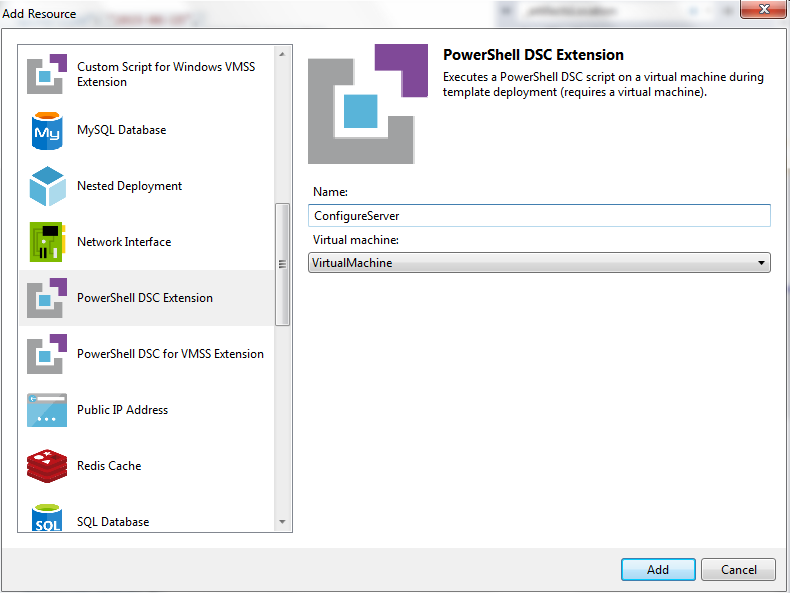The image size is (790, 593).
Task: Click the PowerShell DSC Extension list icon
Action: pyautogui.click(x=47, y=298)
